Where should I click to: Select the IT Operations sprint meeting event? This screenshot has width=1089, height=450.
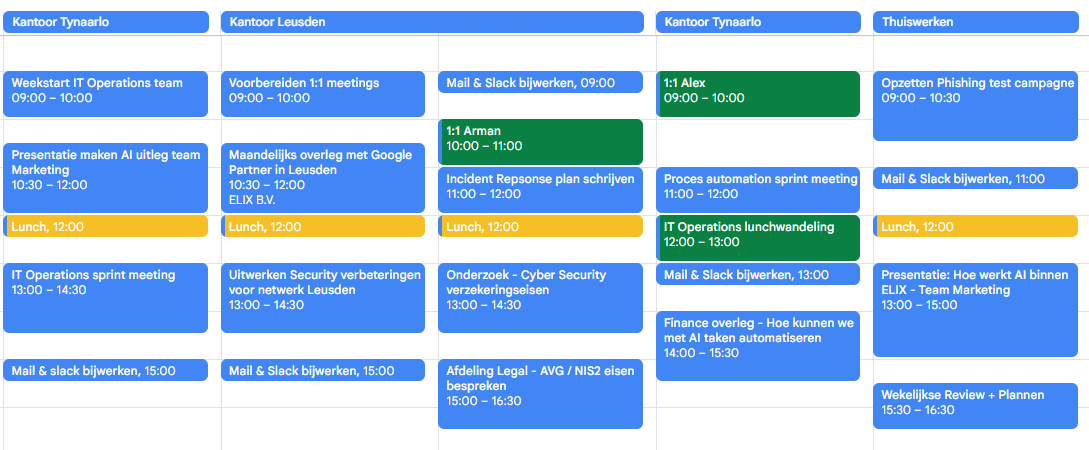pos(106,298)
